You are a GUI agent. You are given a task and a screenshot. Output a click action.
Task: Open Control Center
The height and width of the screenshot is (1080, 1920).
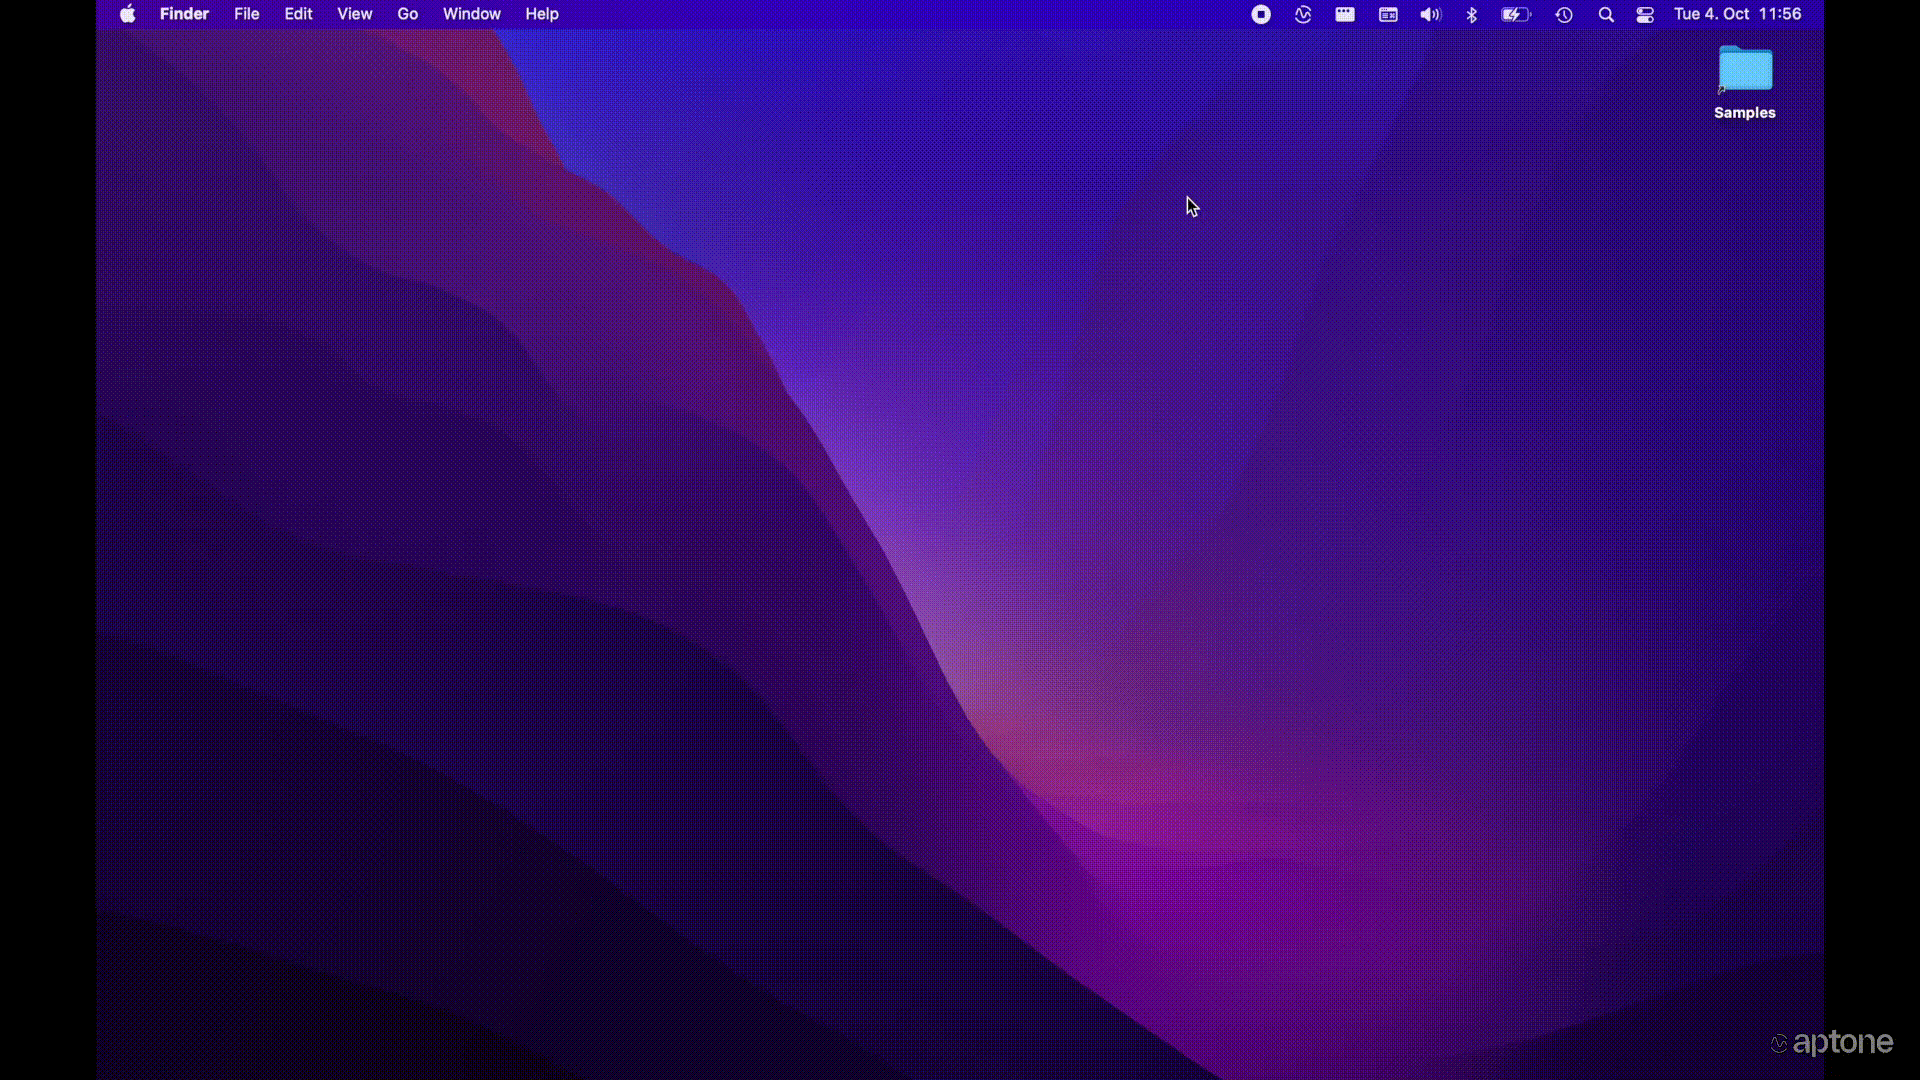1645,14
